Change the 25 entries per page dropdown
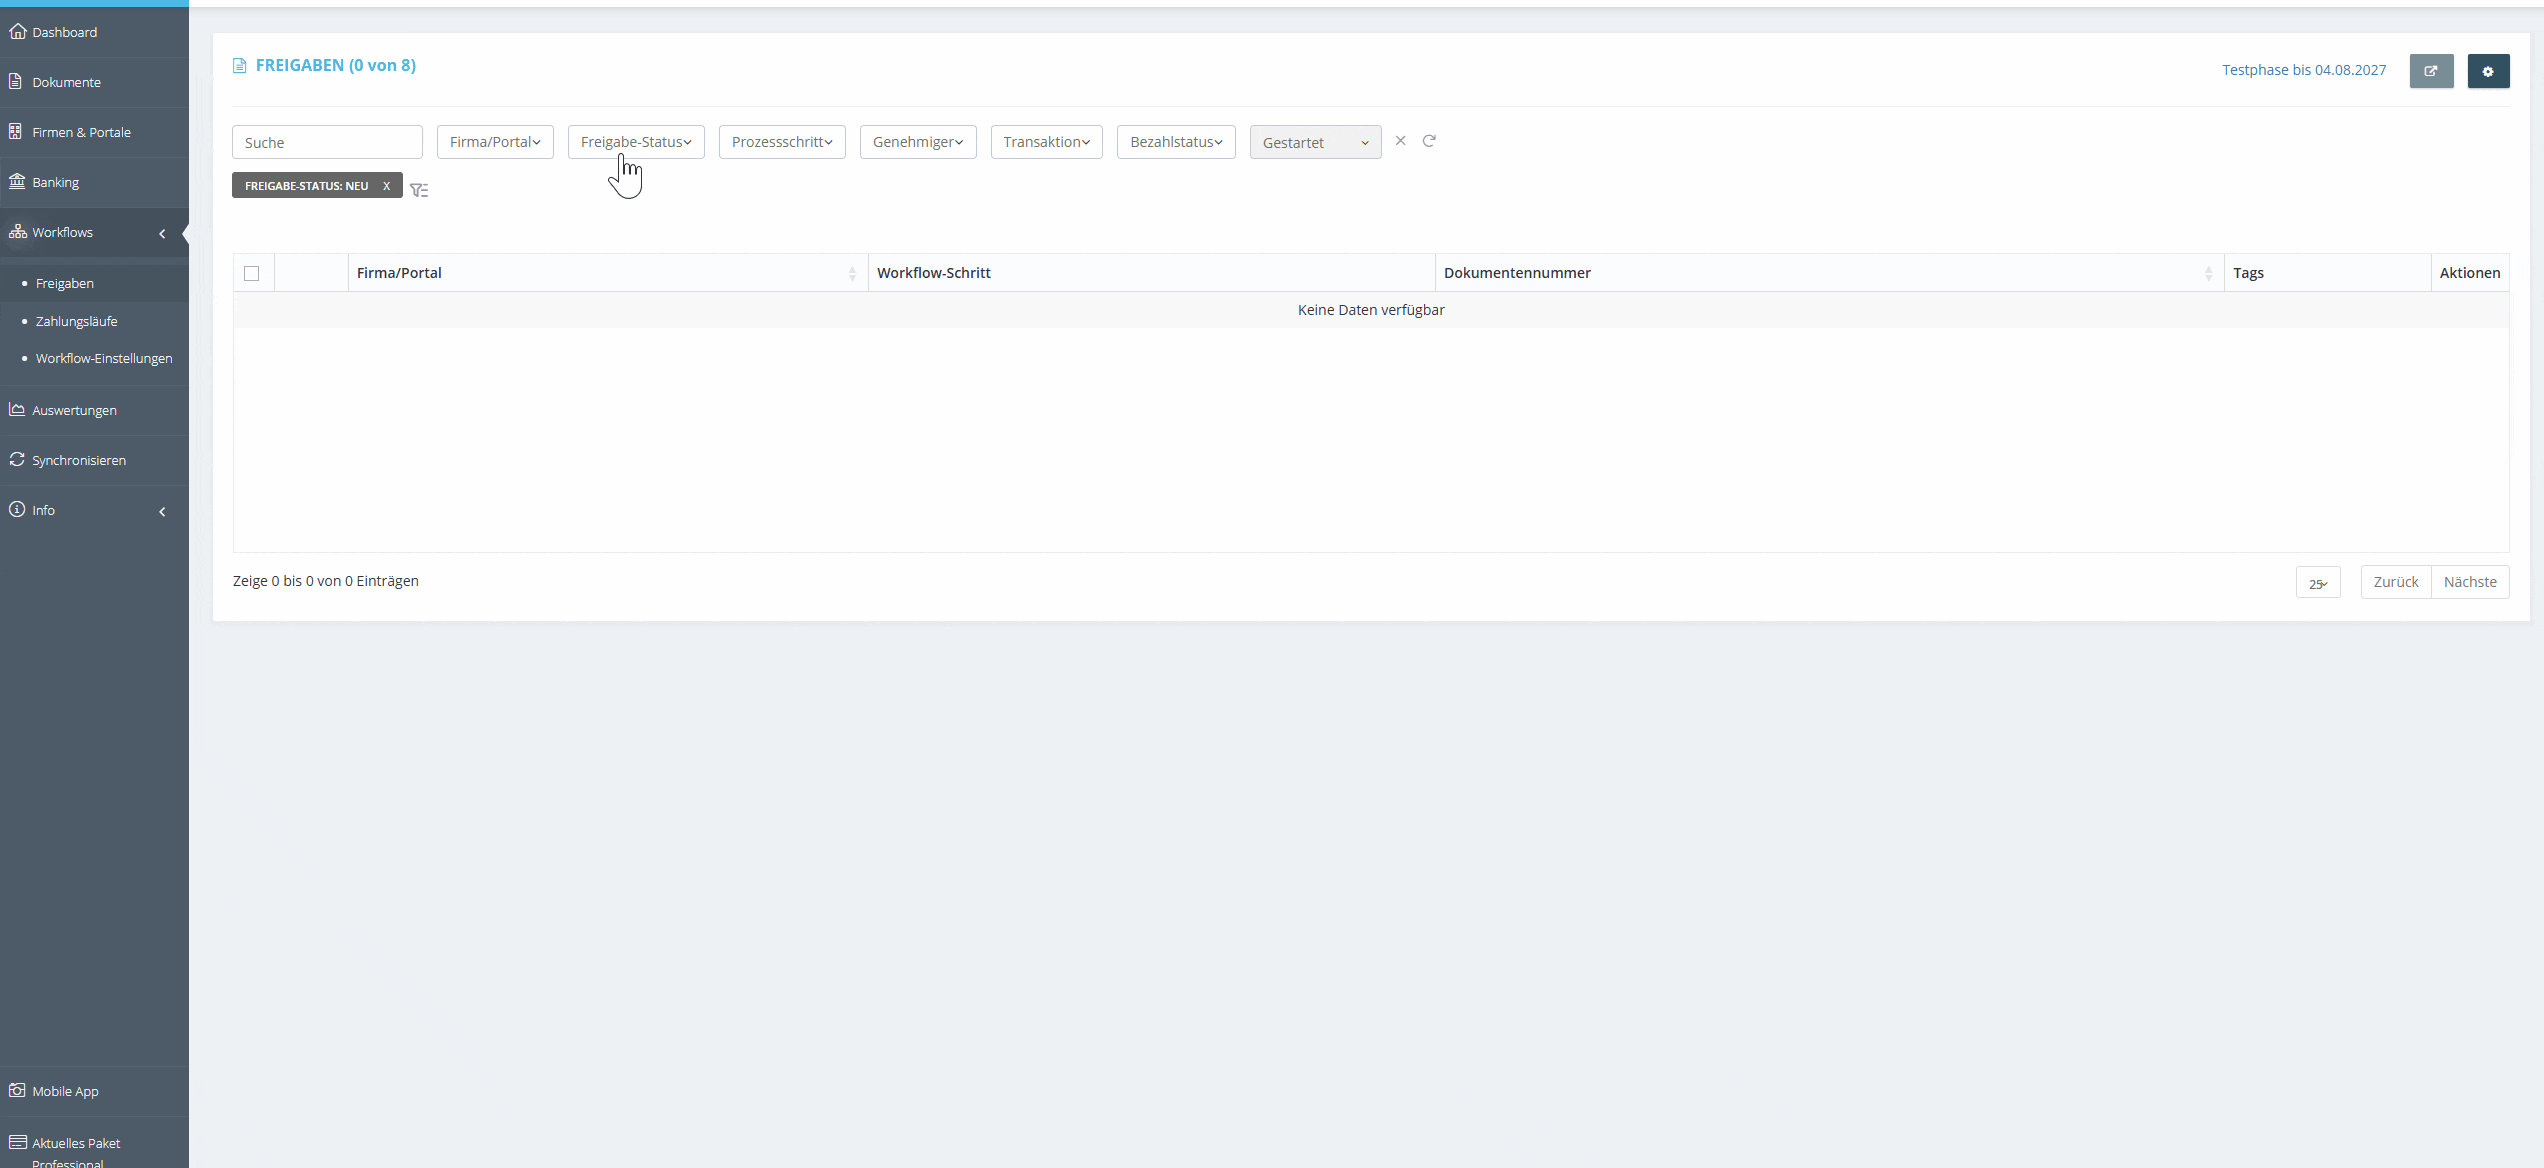Viewport: 2544px width, 1168px height. 2318,583
